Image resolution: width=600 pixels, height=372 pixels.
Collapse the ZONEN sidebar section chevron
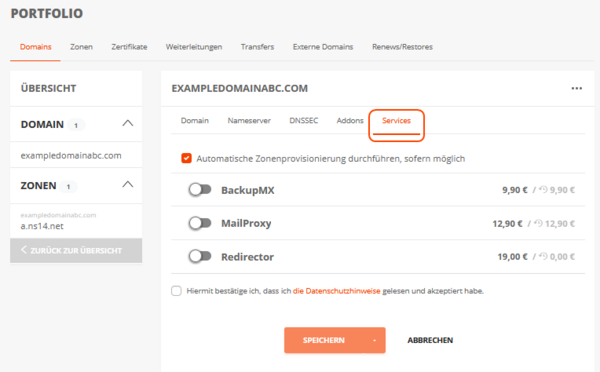pos(127,185)
